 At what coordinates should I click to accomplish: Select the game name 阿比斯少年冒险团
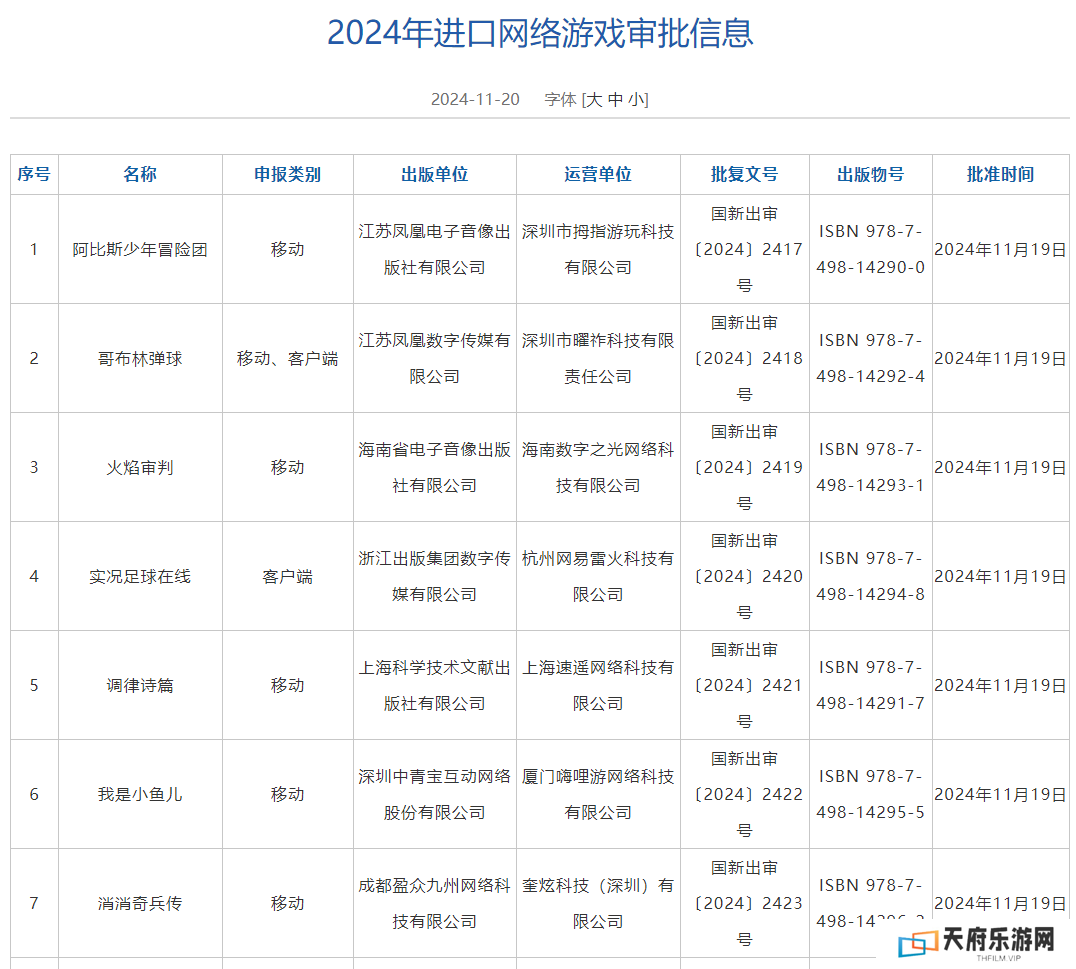pyautogui.click(x=140, y=250)
